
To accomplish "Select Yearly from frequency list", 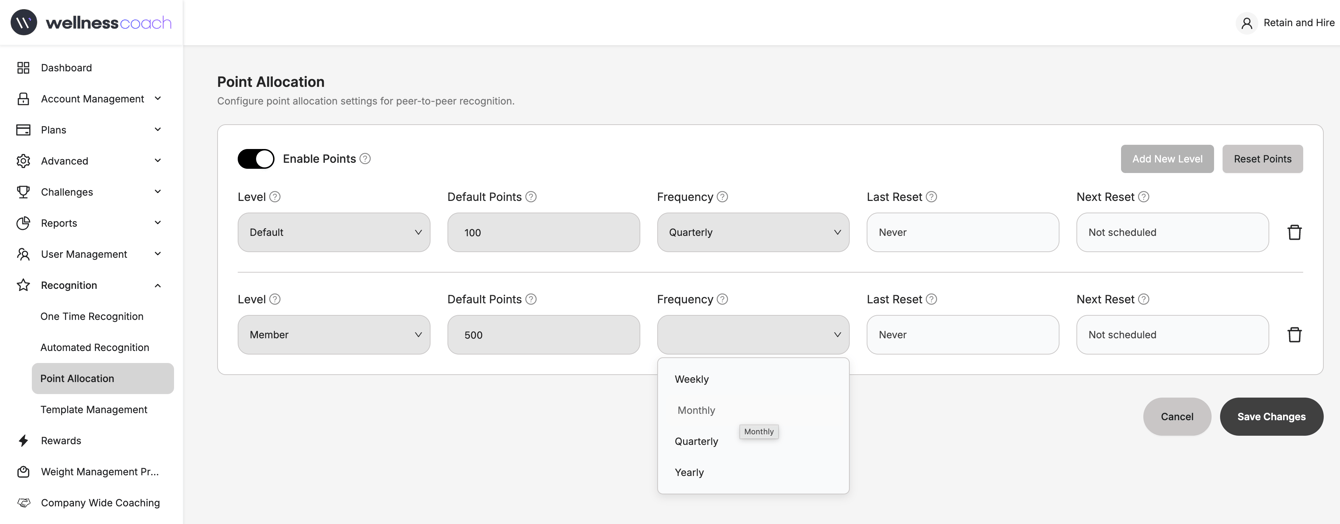I will pos(753,472).
